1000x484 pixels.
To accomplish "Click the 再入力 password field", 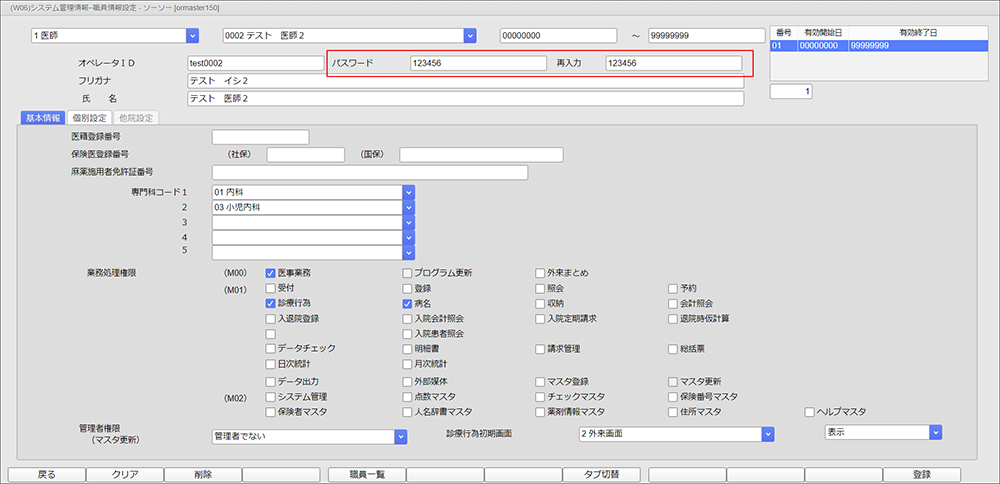I will click(x=673, y=63).
